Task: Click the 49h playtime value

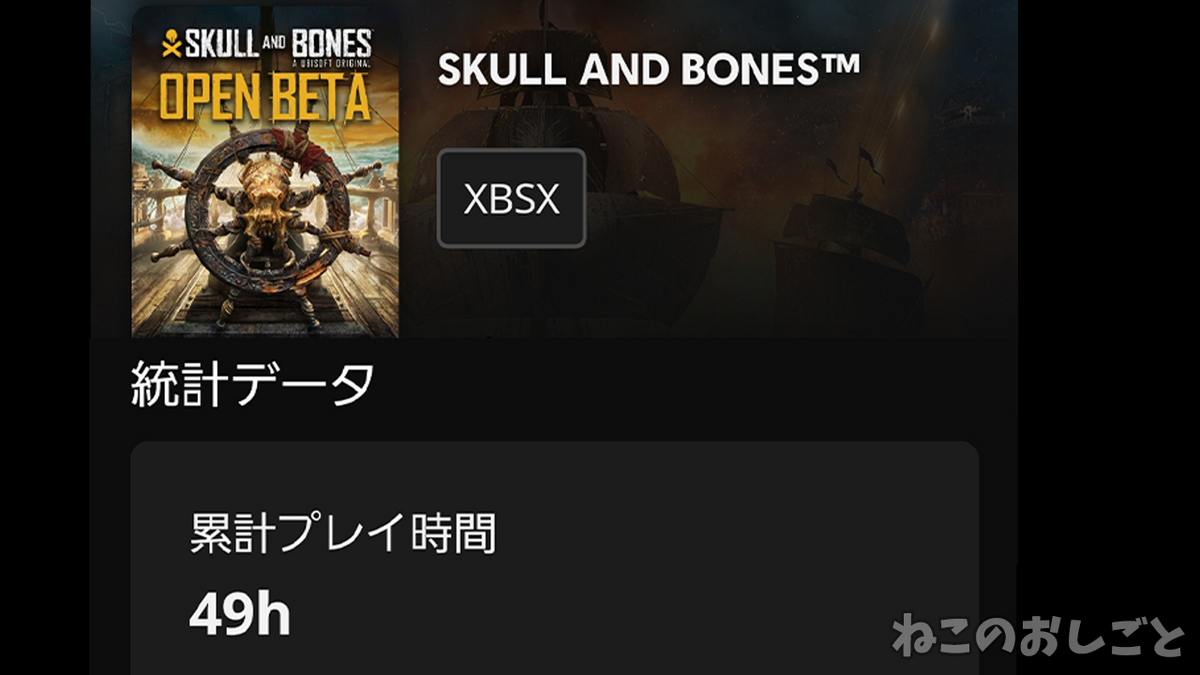Action: [240, 617]
